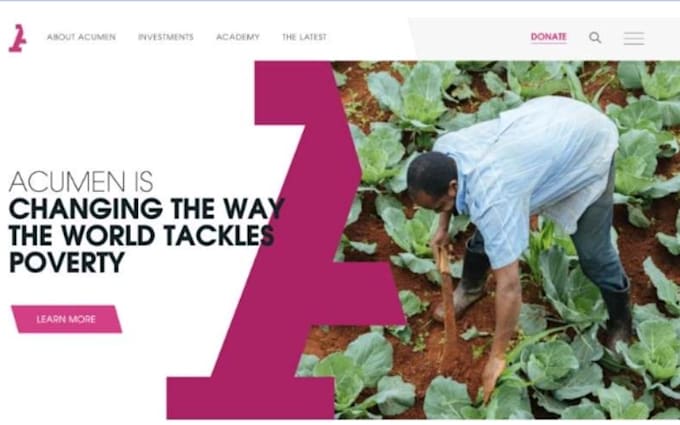Screen dimensions: 680x425
Task: Open the search magnifier icon
Action: coord(595,38)
